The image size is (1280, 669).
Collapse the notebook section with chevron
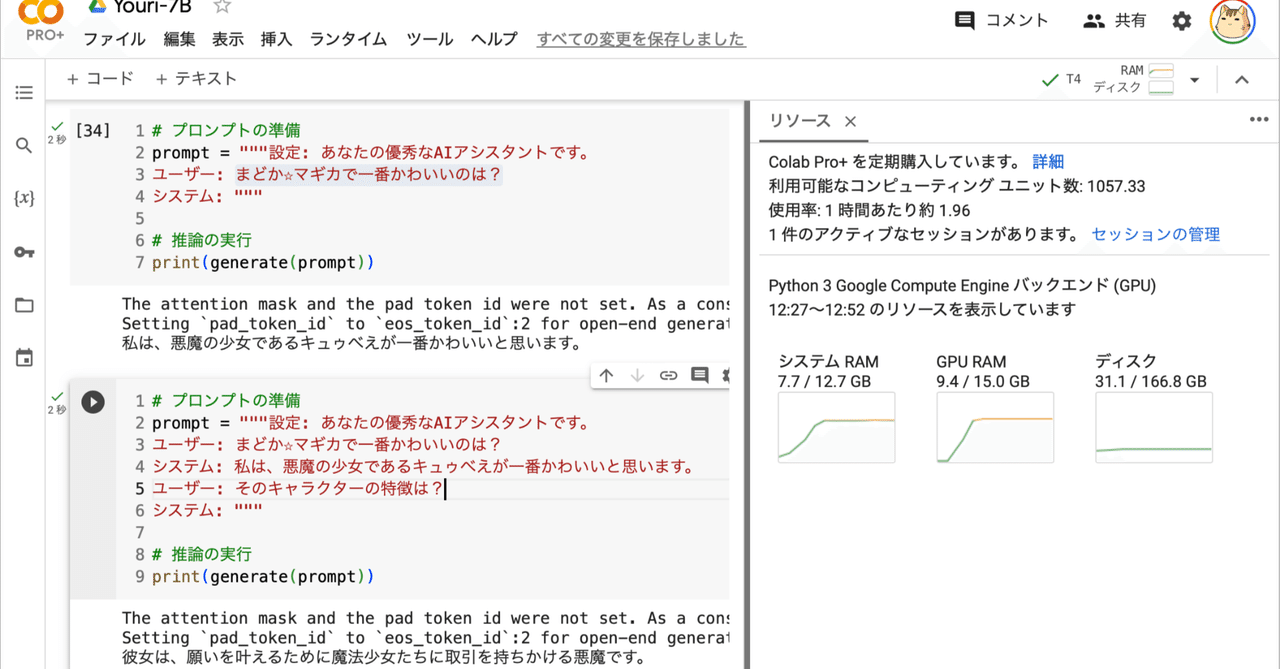tap(1241, 79)
